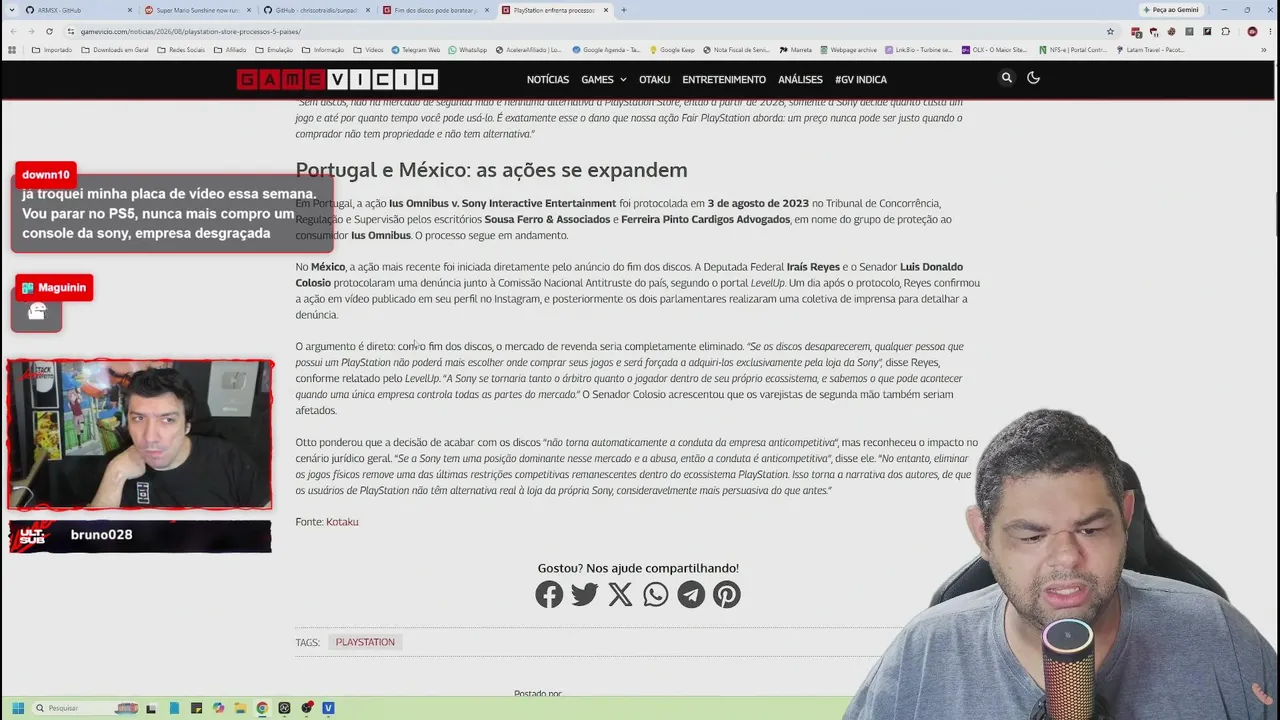Click the heading "Portugal e México: as ações se expandem"
Image resolution: width=1280 pixels, height=720 pixels.
click(x=491, y=170)
